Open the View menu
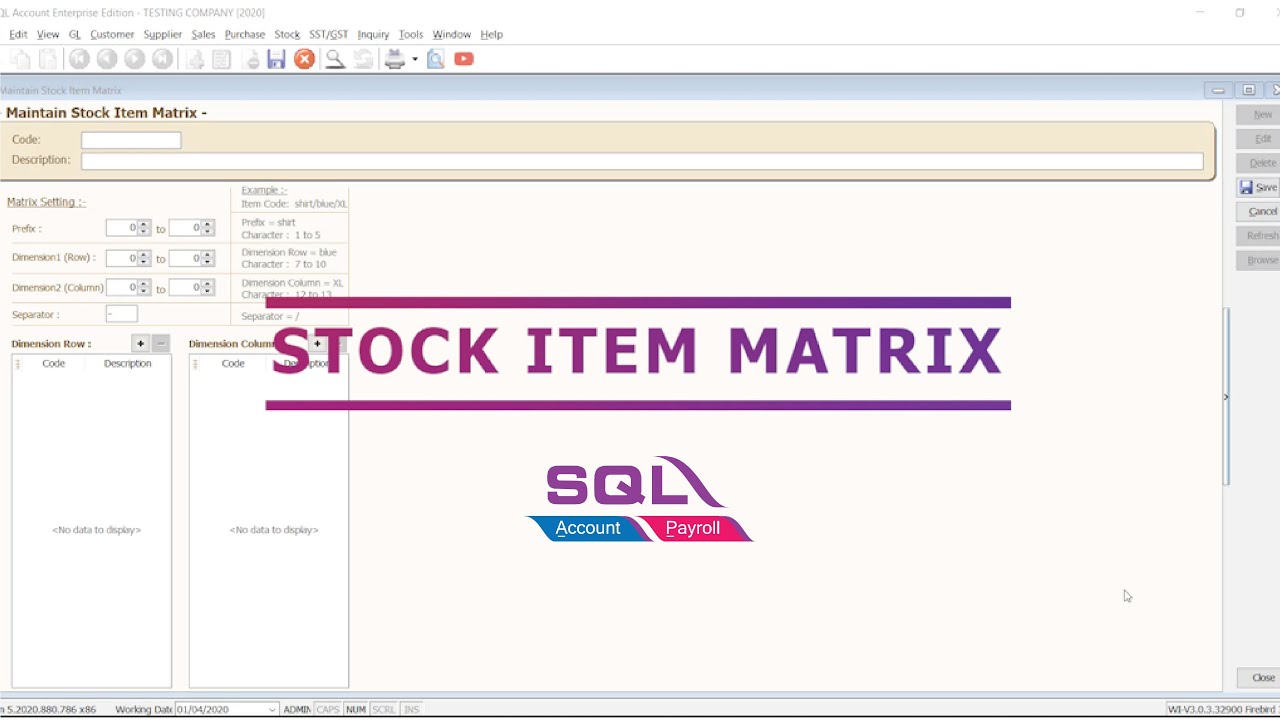This screenshot has height=720, width=1280. coord(48,34)
